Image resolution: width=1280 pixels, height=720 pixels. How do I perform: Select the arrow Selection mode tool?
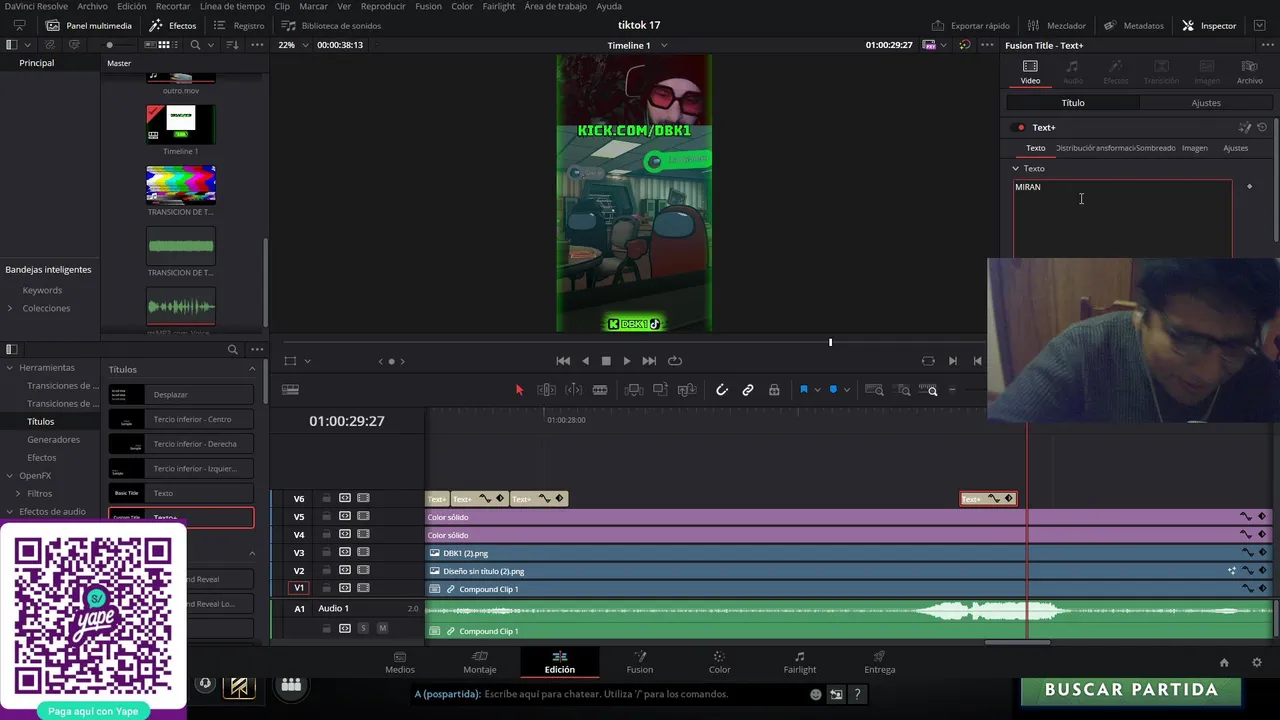pos(519,390)
